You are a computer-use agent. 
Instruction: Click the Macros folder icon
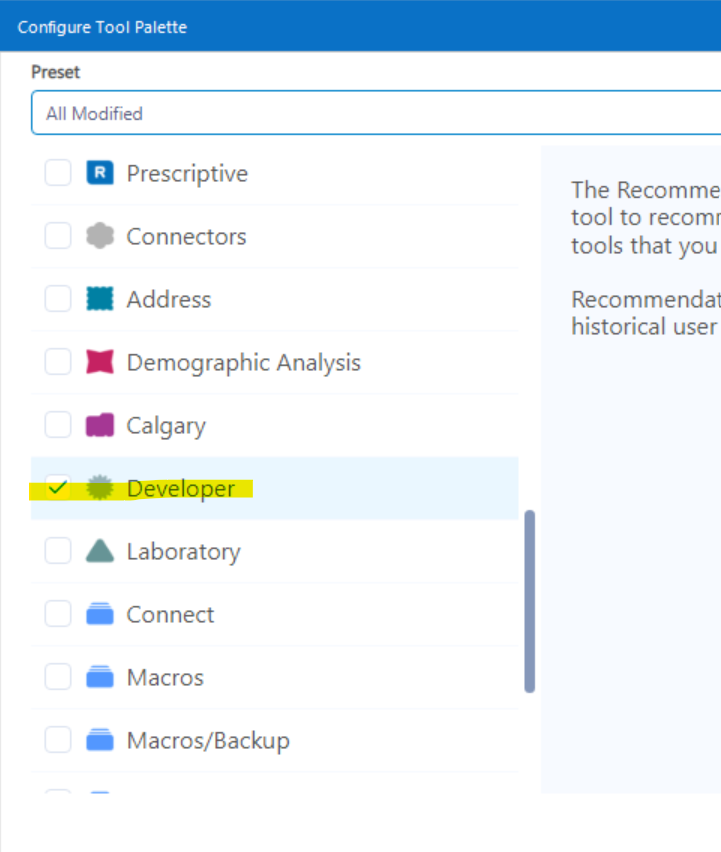tap(100, 677)
